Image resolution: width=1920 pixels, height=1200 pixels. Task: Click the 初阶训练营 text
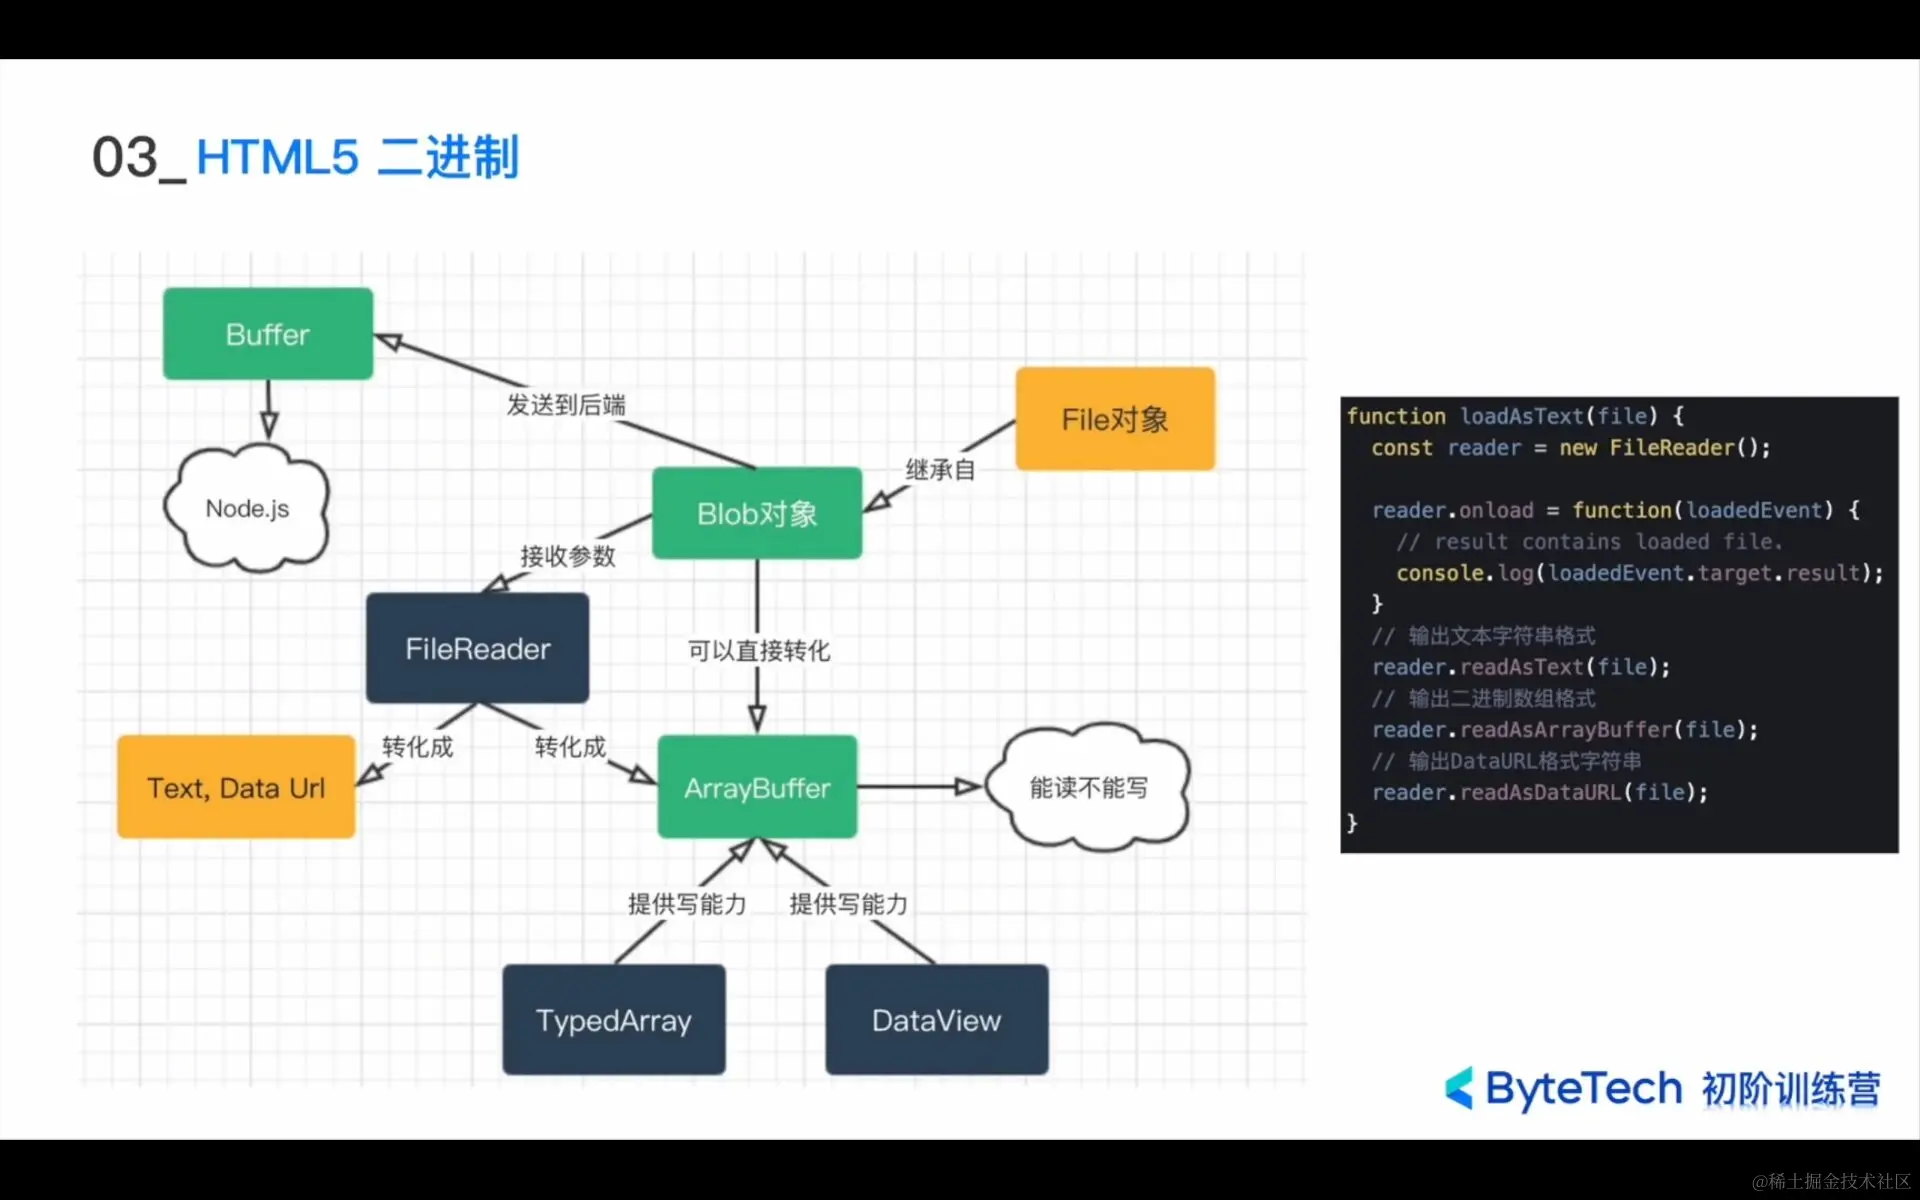(1791, 1088)
